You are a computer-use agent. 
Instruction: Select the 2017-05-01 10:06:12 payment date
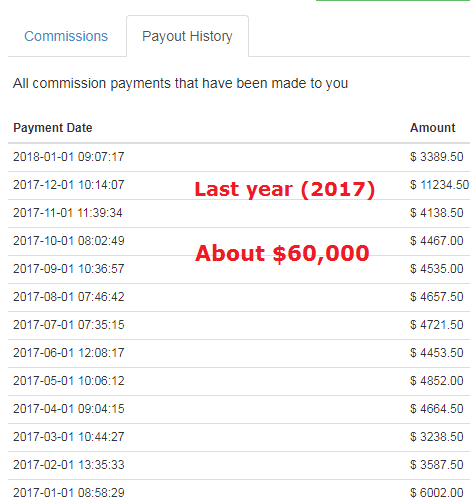69,381
